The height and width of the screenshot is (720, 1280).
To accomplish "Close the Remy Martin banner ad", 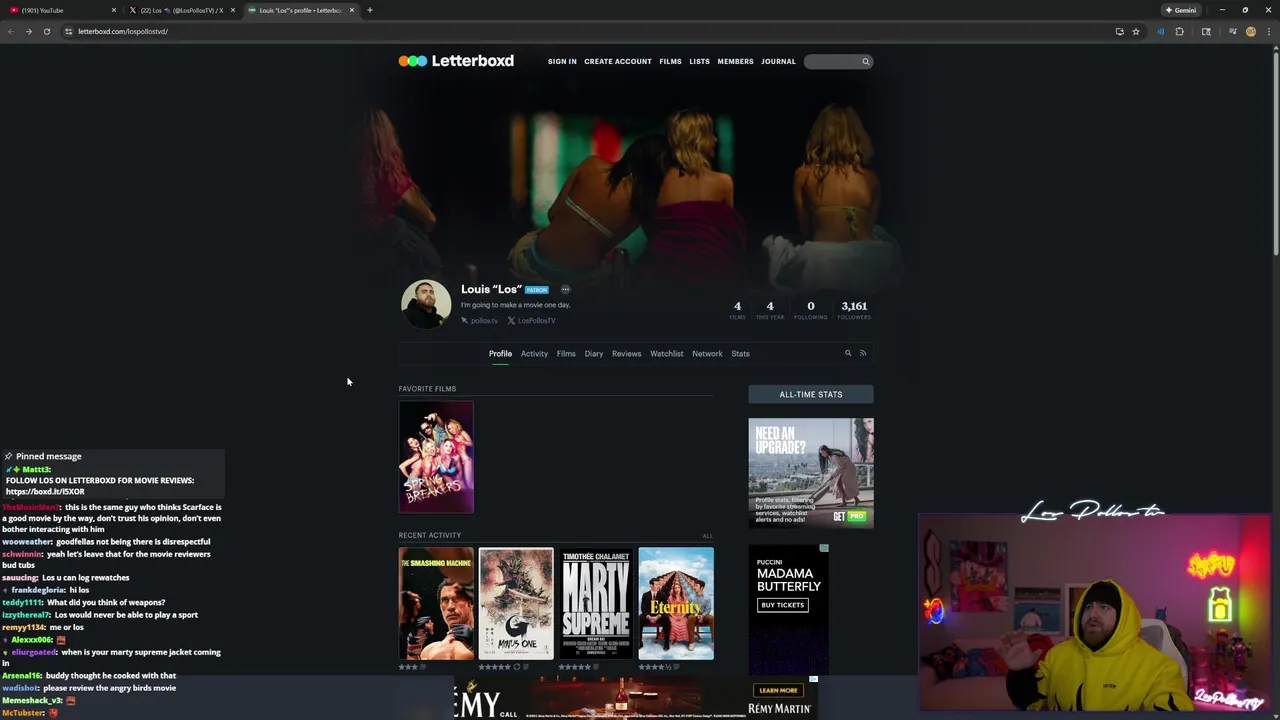I will (x=813, y=679).
